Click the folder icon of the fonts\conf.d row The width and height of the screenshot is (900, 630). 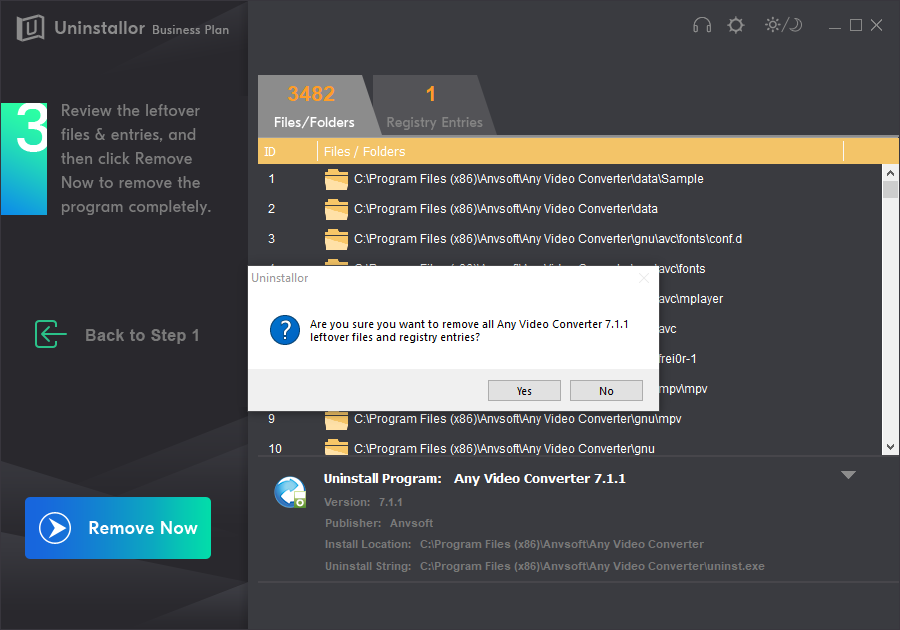click(x=336, y=239)
